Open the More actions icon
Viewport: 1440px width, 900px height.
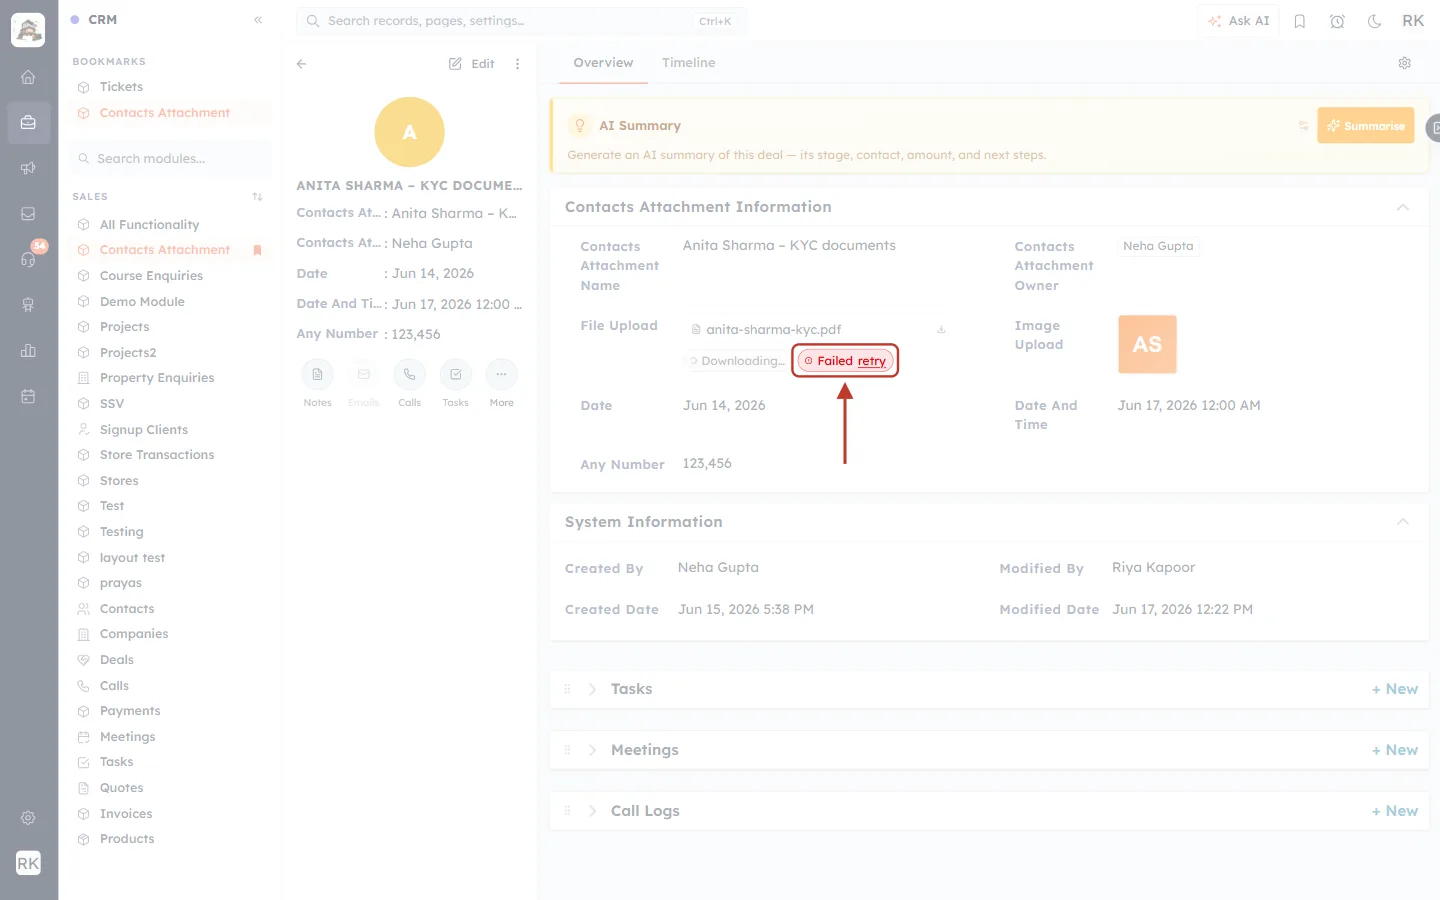[501, 374]
